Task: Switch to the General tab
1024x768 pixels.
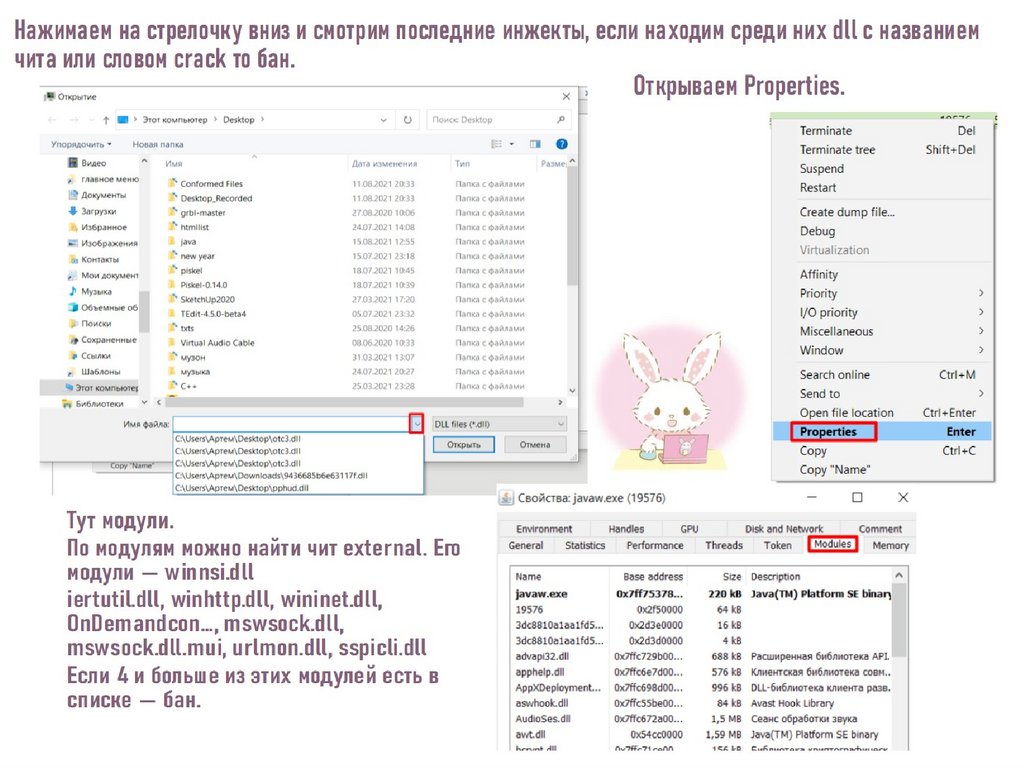Action: pos(526,545)
